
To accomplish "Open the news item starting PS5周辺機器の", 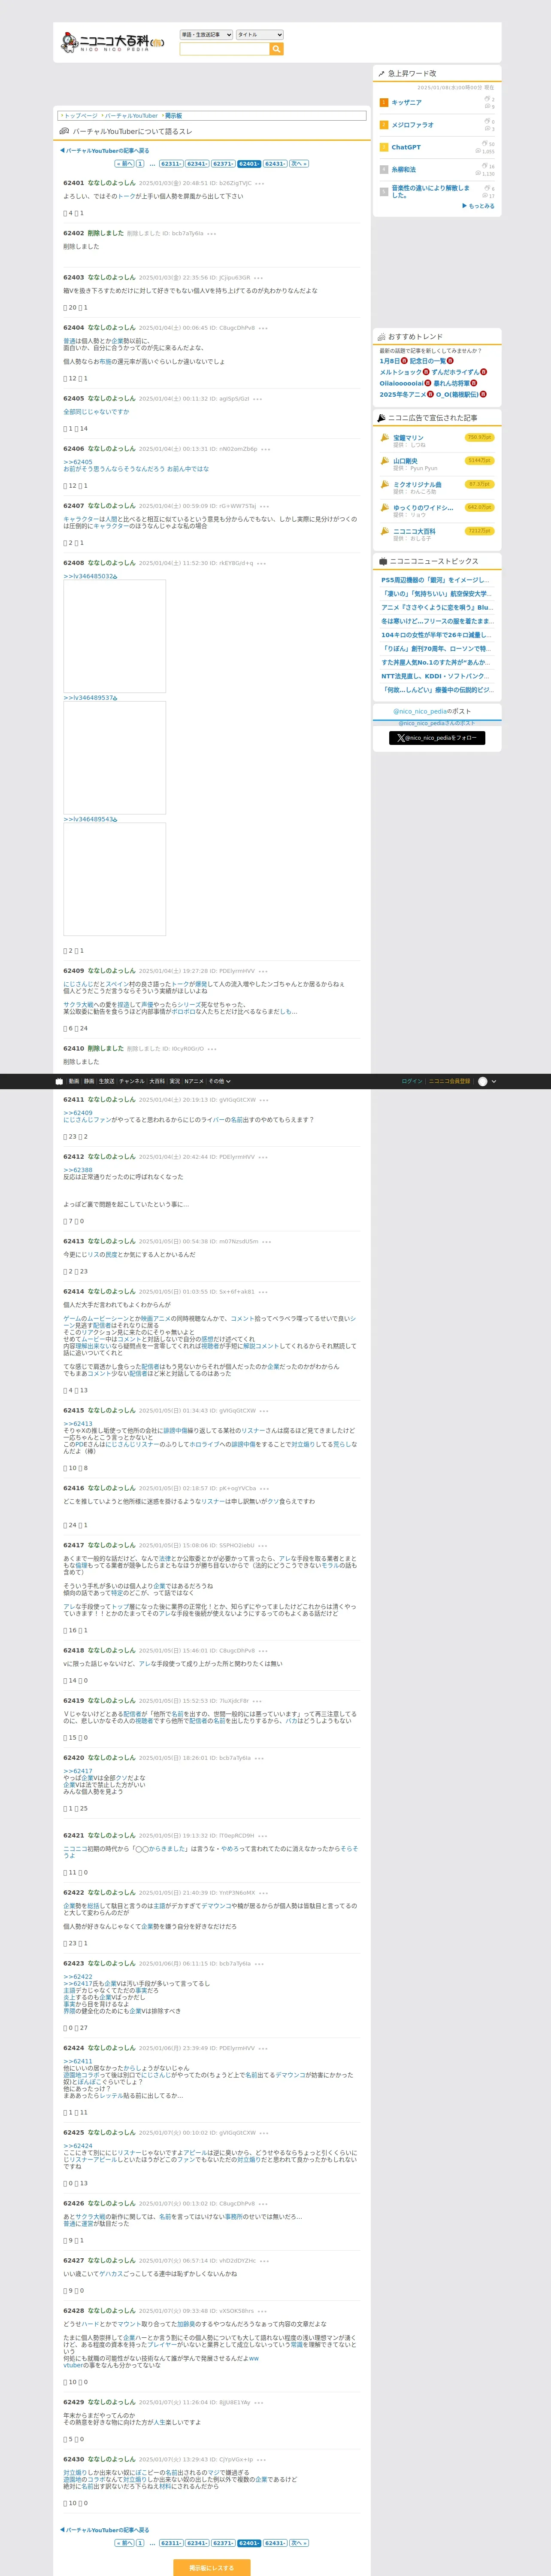I will pos(435,580).
